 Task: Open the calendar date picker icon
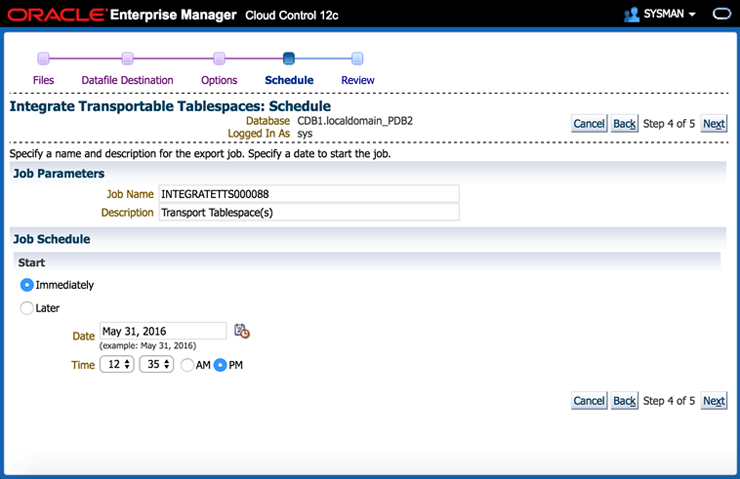click(242, 331)
